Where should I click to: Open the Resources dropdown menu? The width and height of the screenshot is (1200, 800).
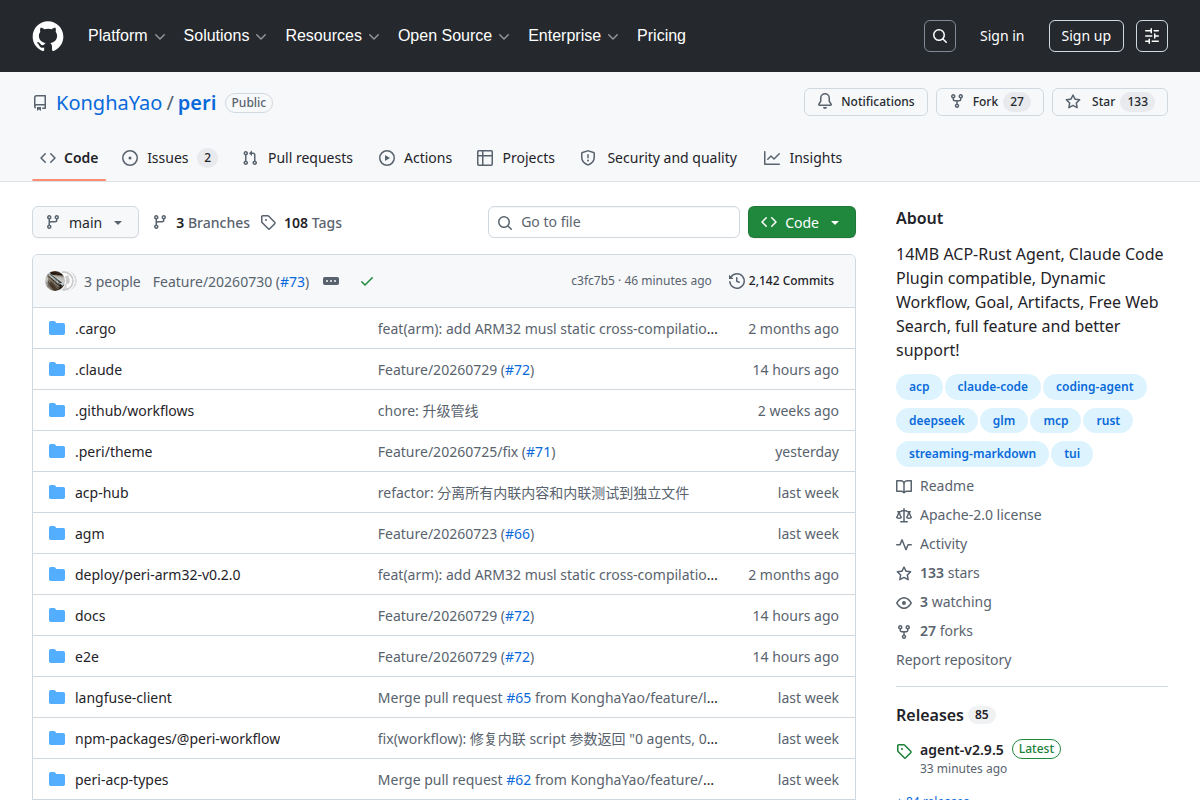pyautogui.click(x=332, y=36)
